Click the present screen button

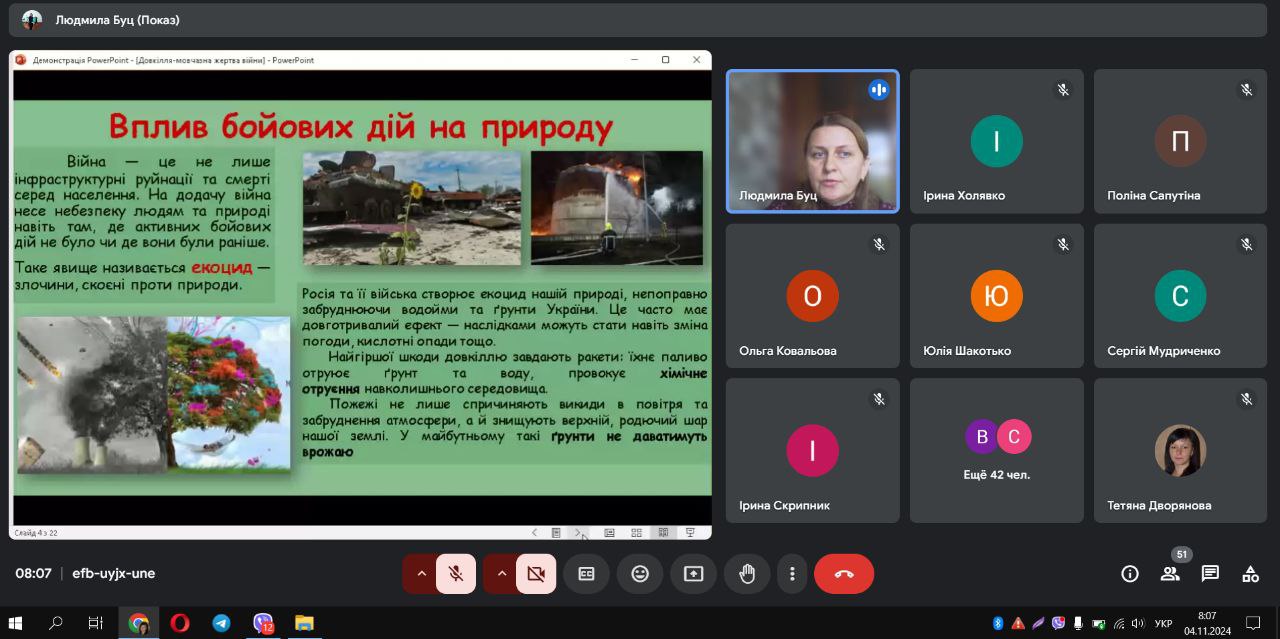[693, 574]
